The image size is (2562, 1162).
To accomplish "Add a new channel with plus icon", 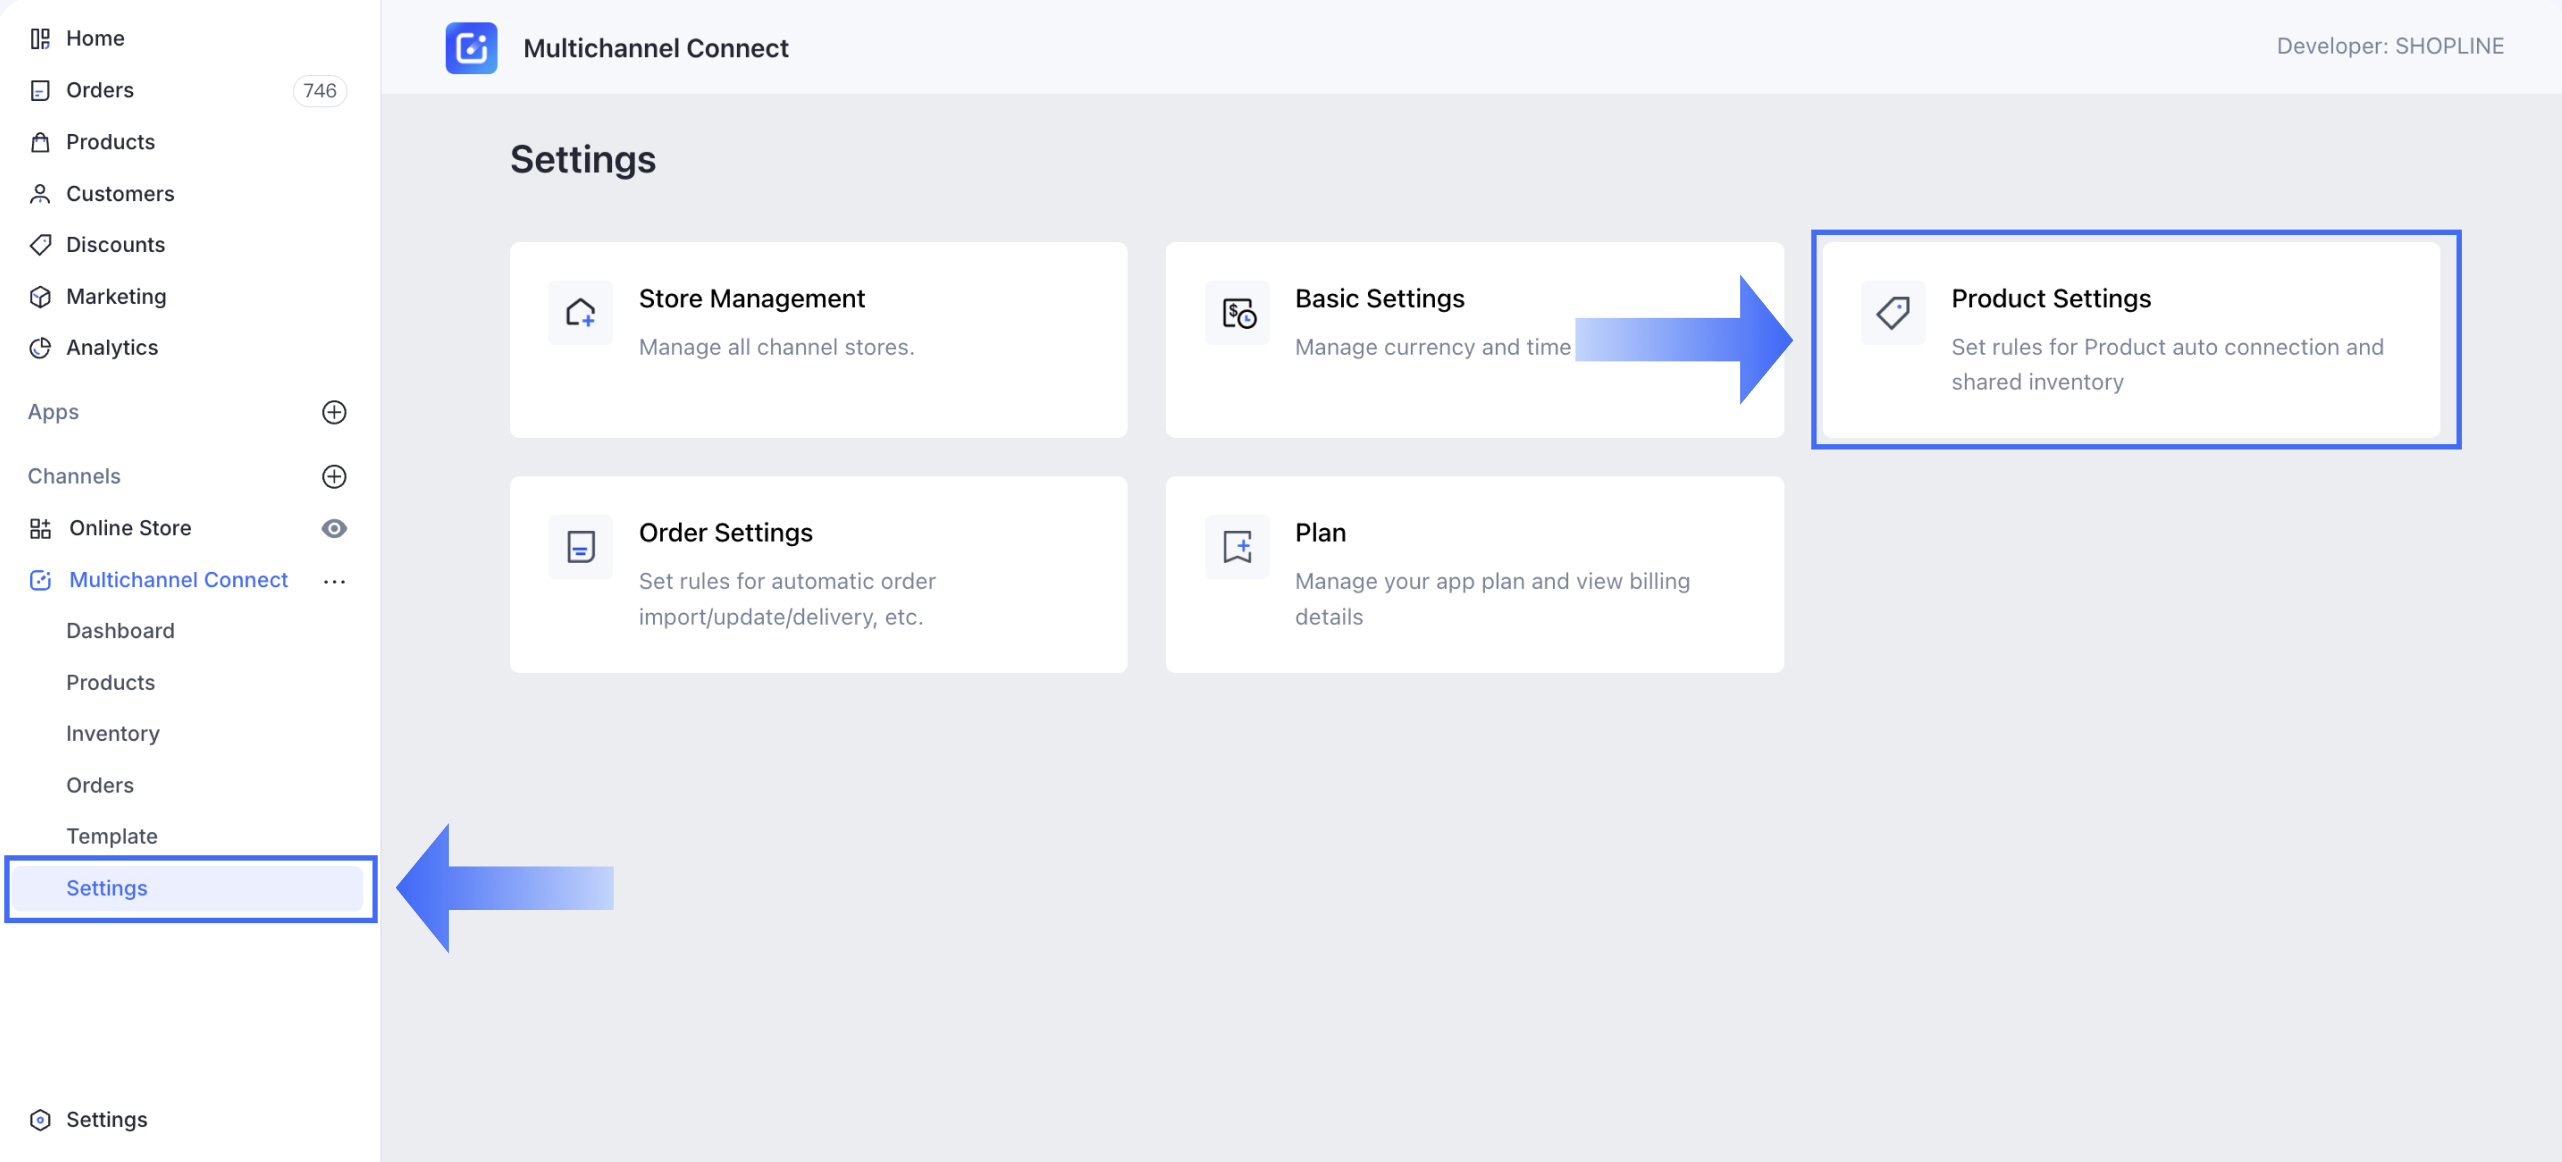I will [334, 476].
